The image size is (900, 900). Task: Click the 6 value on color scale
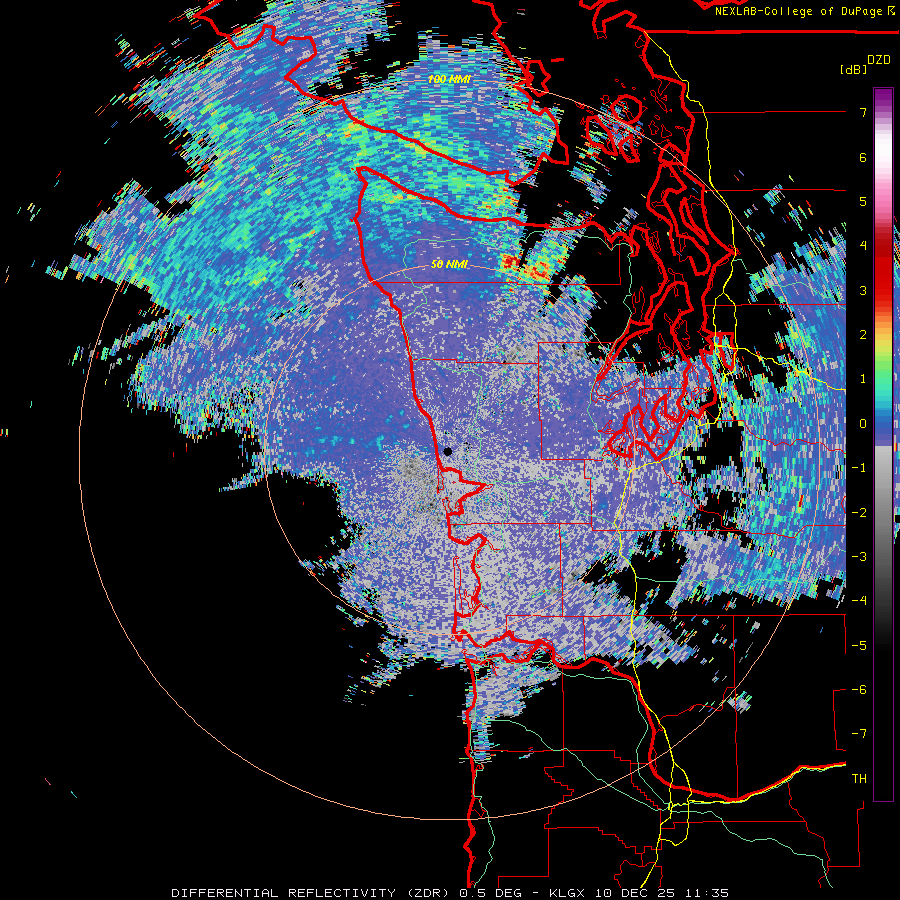coord(863,157)
